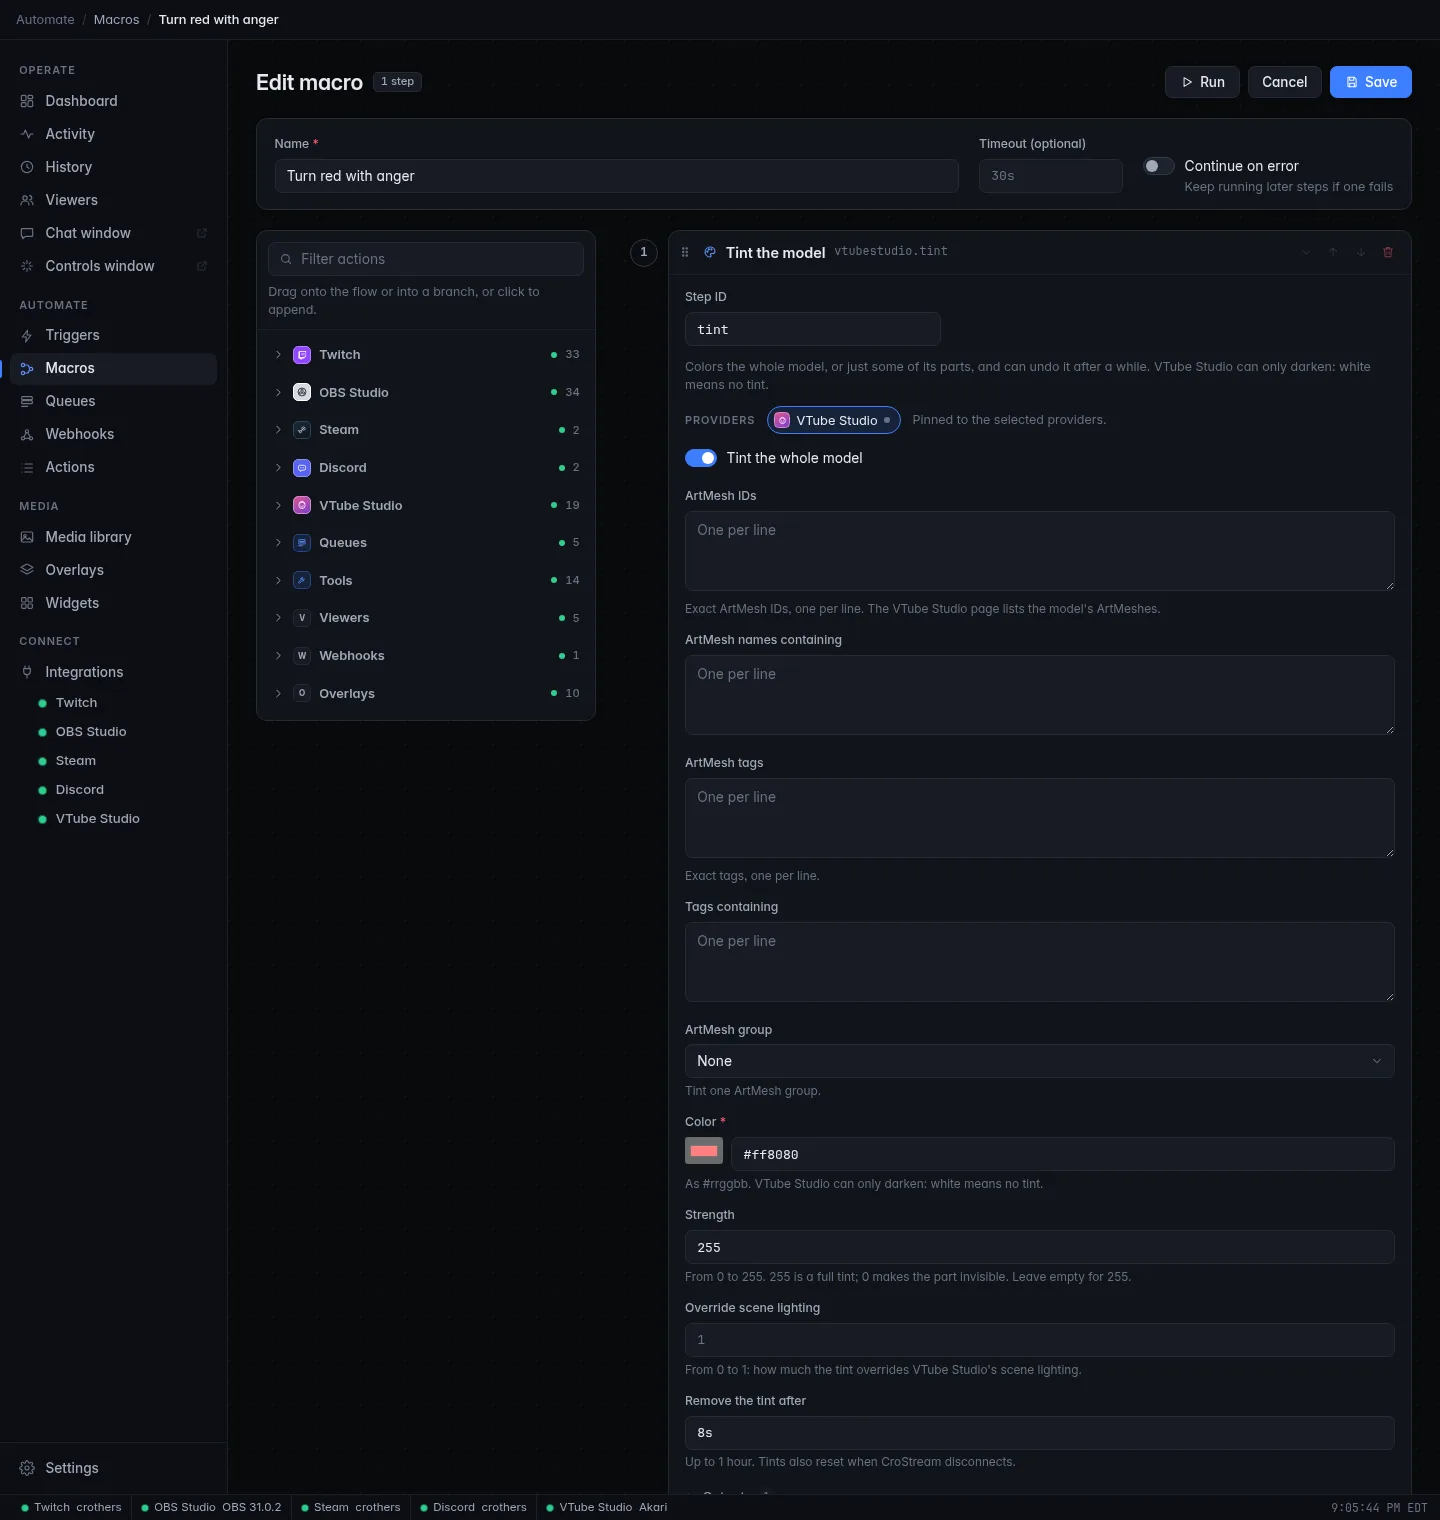Open the Activity page
Screen dimensions: 1440x1520
click(113, 134)
